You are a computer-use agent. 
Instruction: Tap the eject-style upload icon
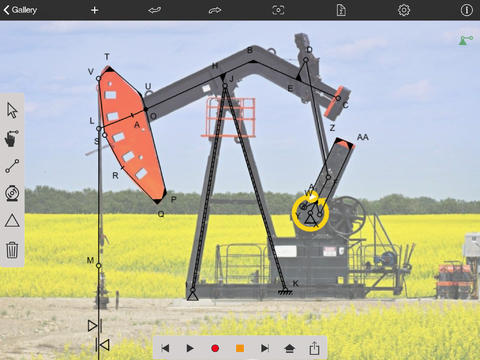click(290, 349)
